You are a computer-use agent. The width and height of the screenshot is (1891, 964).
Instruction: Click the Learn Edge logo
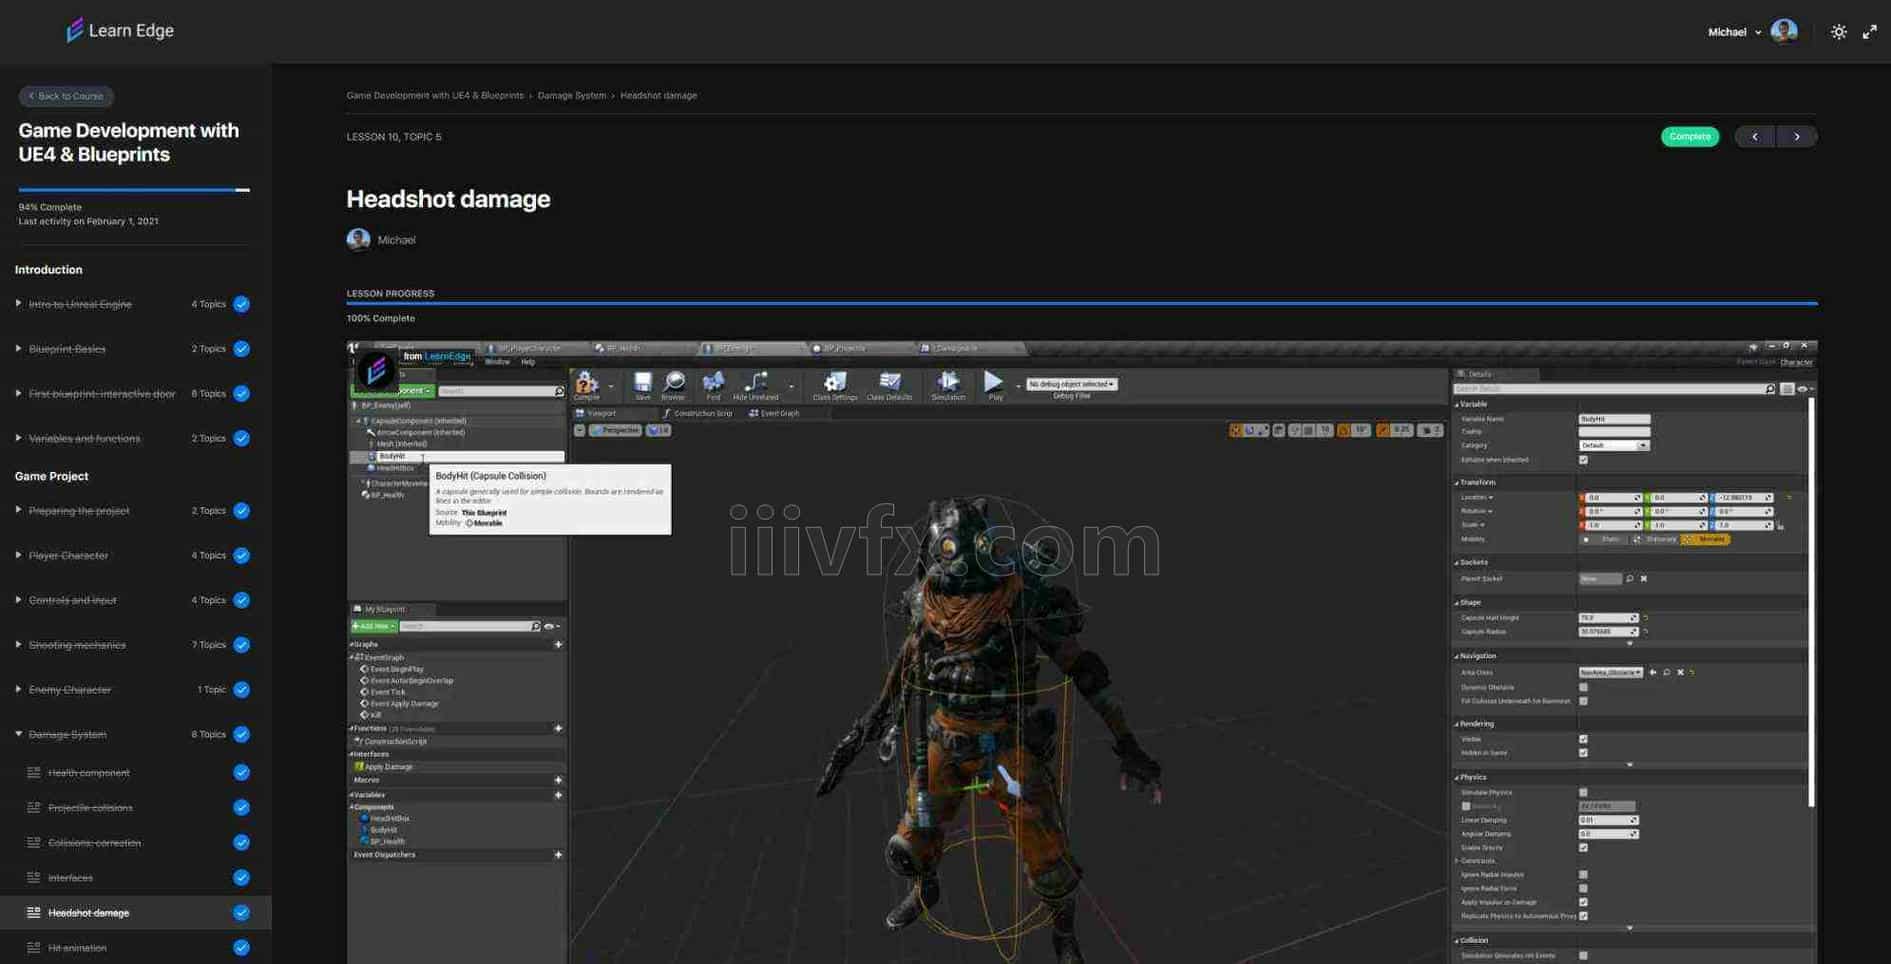point(119,31)
